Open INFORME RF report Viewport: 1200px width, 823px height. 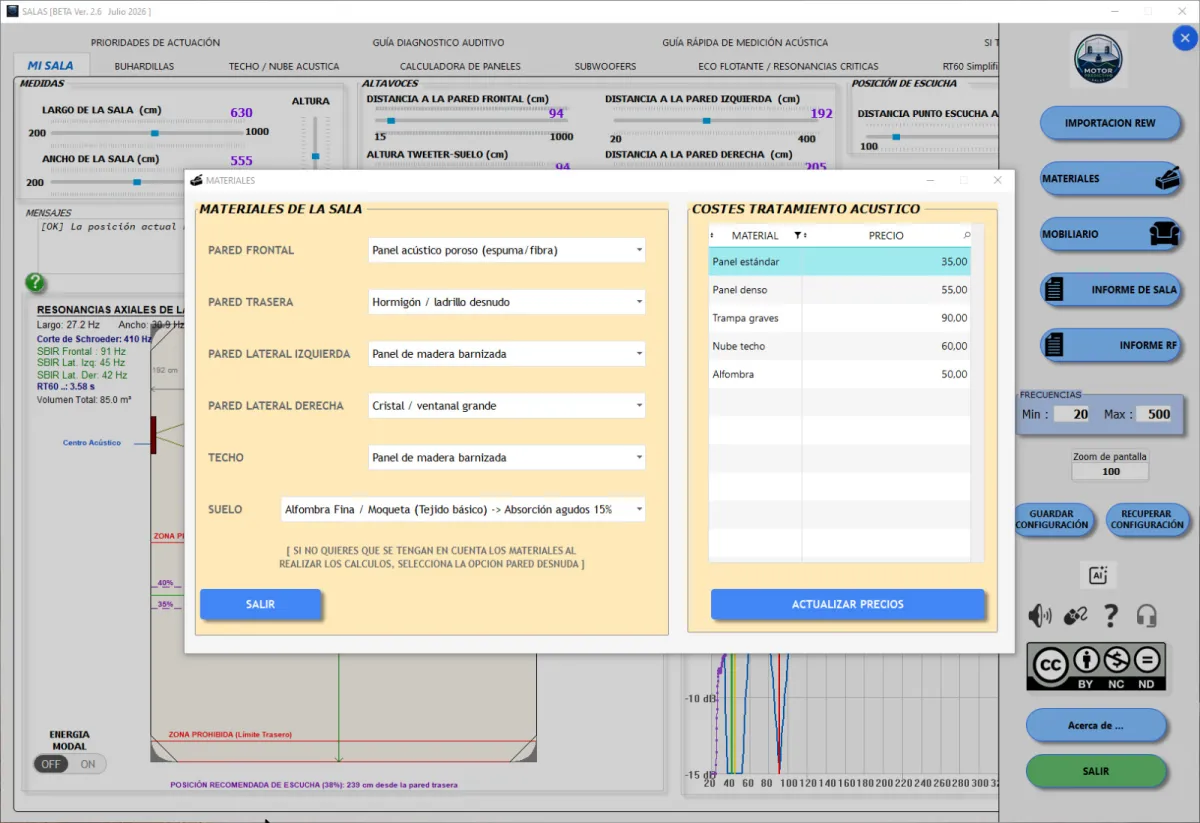(x=1111, y=345)
